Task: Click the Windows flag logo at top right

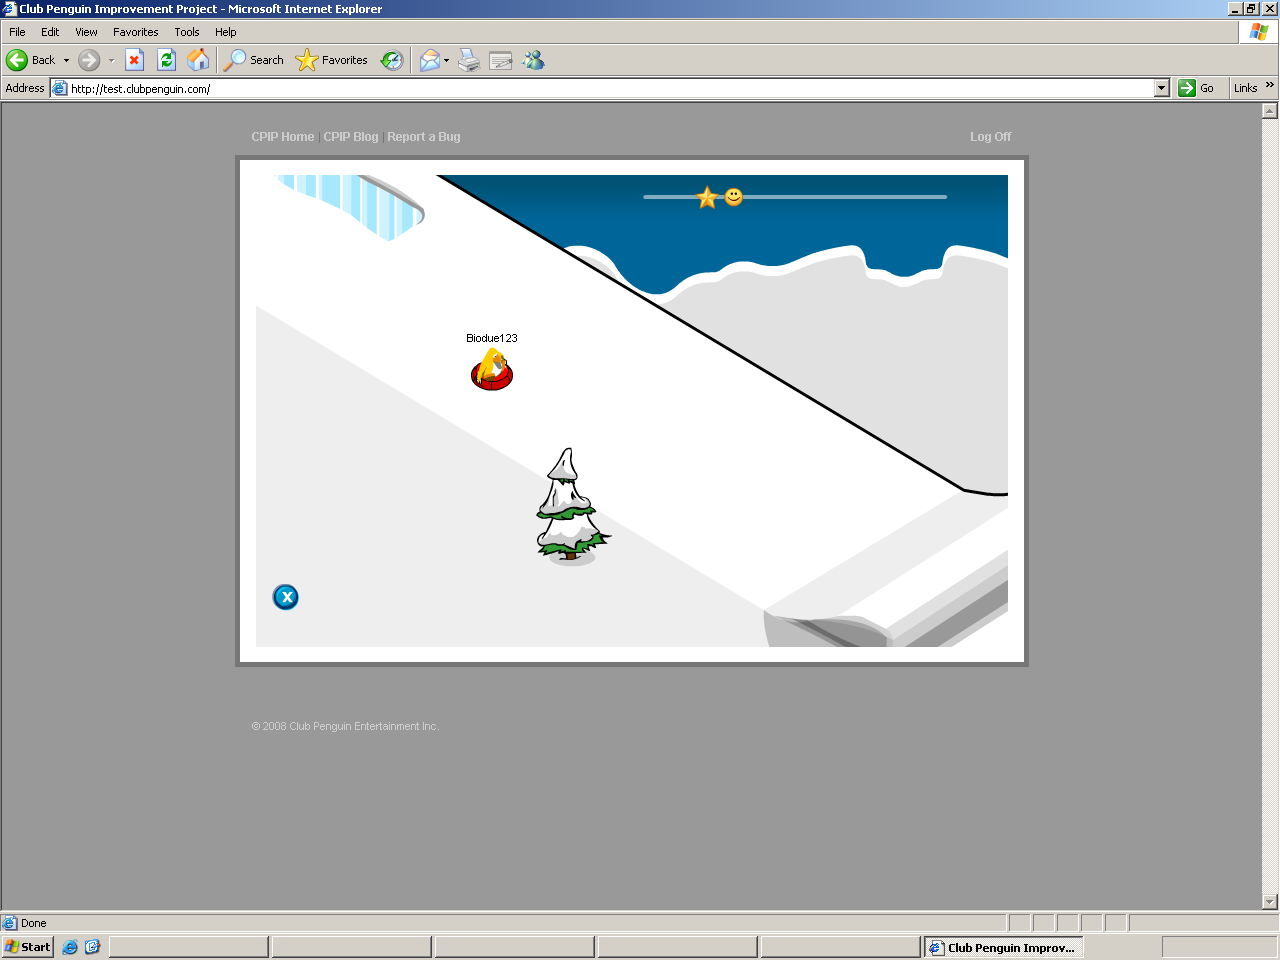Action: tap(1258, 31)
